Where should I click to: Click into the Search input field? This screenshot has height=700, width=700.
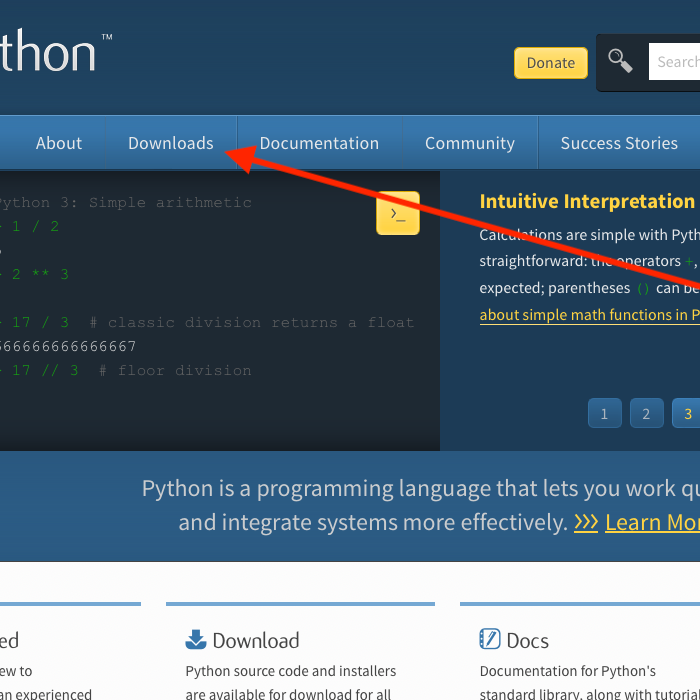674,62
